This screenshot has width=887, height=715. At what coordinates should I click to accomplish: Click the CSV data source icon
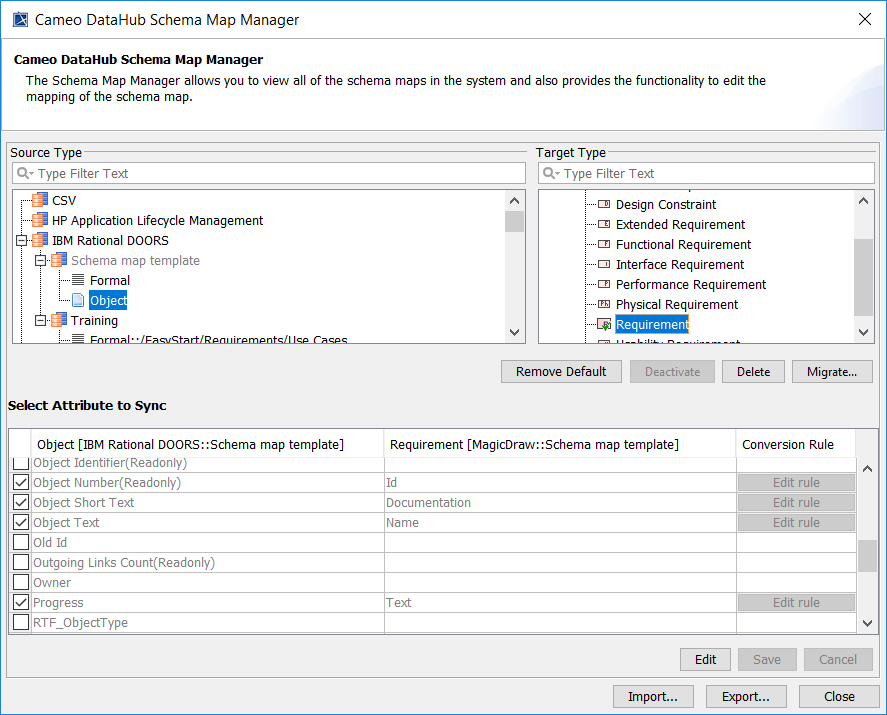pos(40,200)
